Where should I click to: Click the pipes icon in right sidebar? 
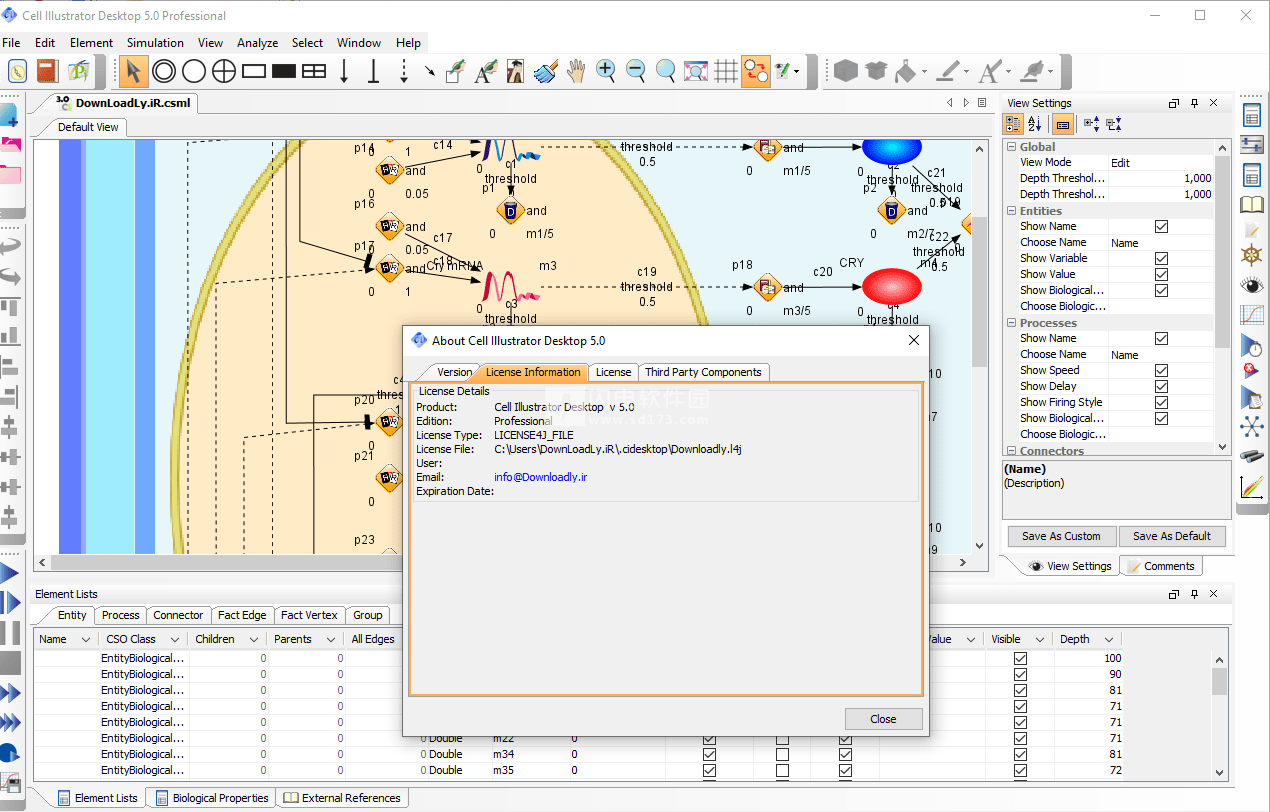click(1252, 457)
